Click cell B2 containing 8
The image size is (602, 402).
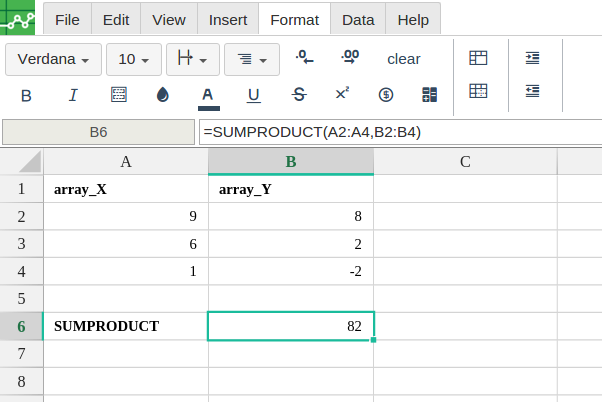[x=291, y=217]
